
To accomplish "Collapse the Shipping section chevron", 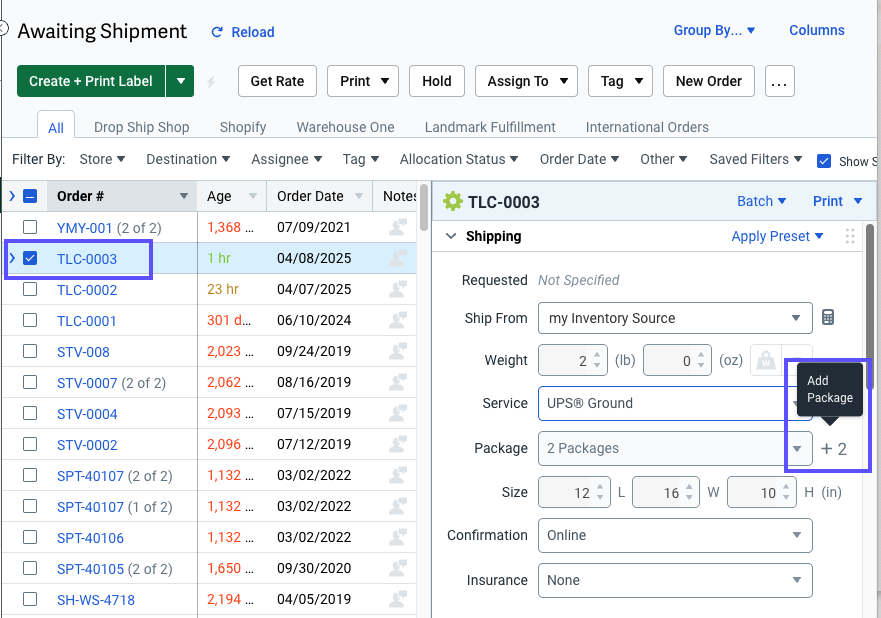I will (x=451, y=236).
